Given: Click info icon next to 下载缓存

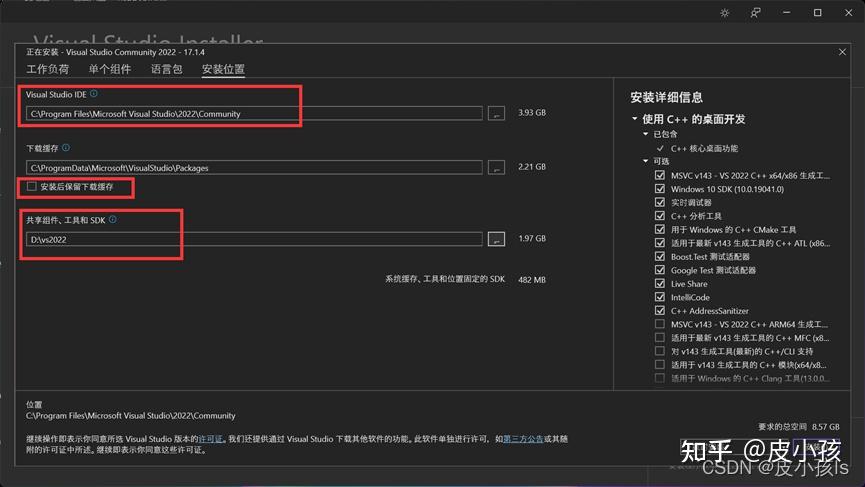Looking at the screenshot, I should point(67,148).
